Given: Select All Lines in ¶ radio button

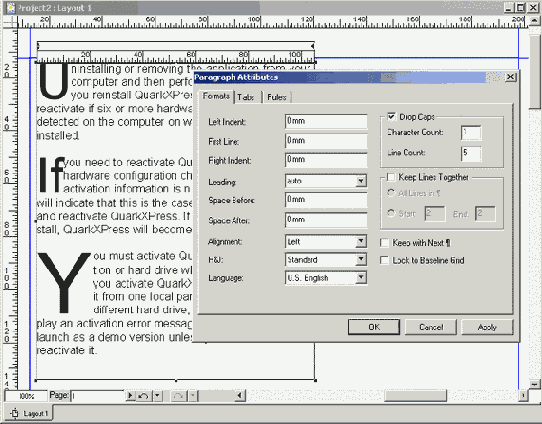Looking at the screenshot, I should click(391, 193).
